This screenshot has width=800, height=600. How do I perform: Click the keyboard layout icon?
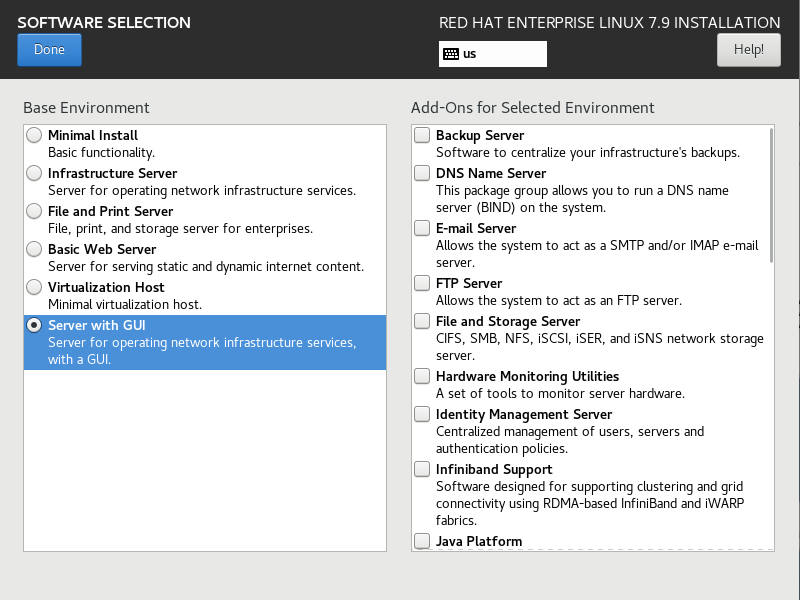(451, 54)
